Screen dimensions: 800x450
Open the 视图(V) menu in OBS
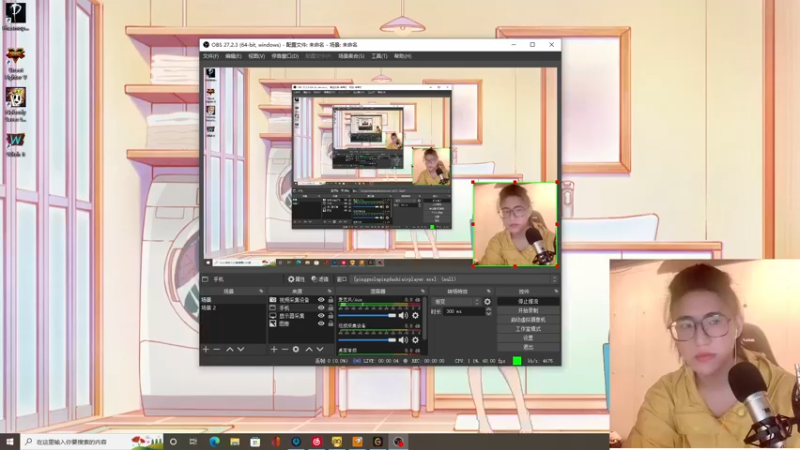[x=256, y=56]
